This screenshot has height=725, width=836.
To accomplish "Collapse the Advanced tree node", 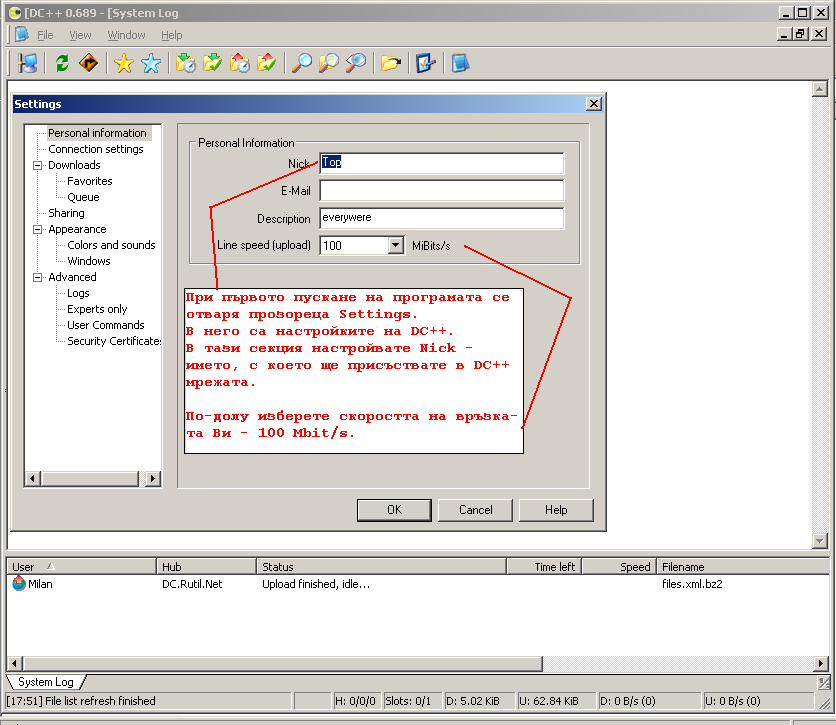I will coord(37,277).
